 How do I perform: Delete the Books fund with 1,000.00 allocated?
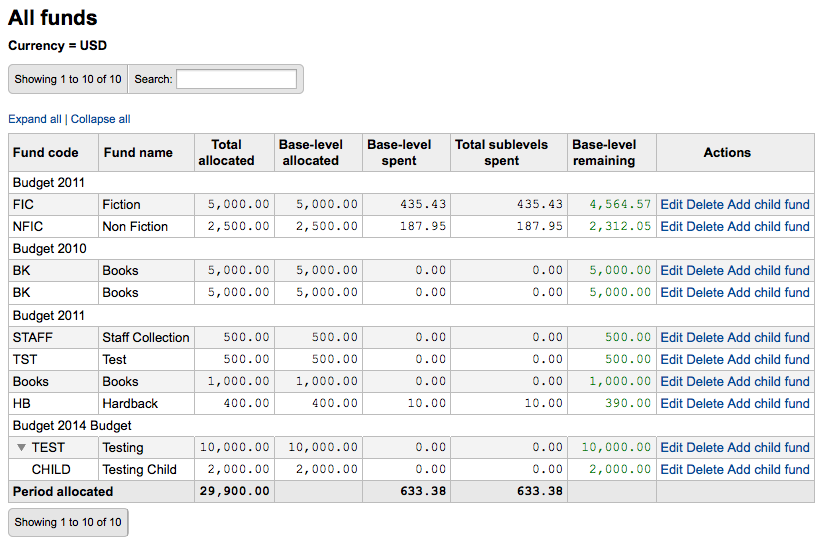tap(704, 381)
